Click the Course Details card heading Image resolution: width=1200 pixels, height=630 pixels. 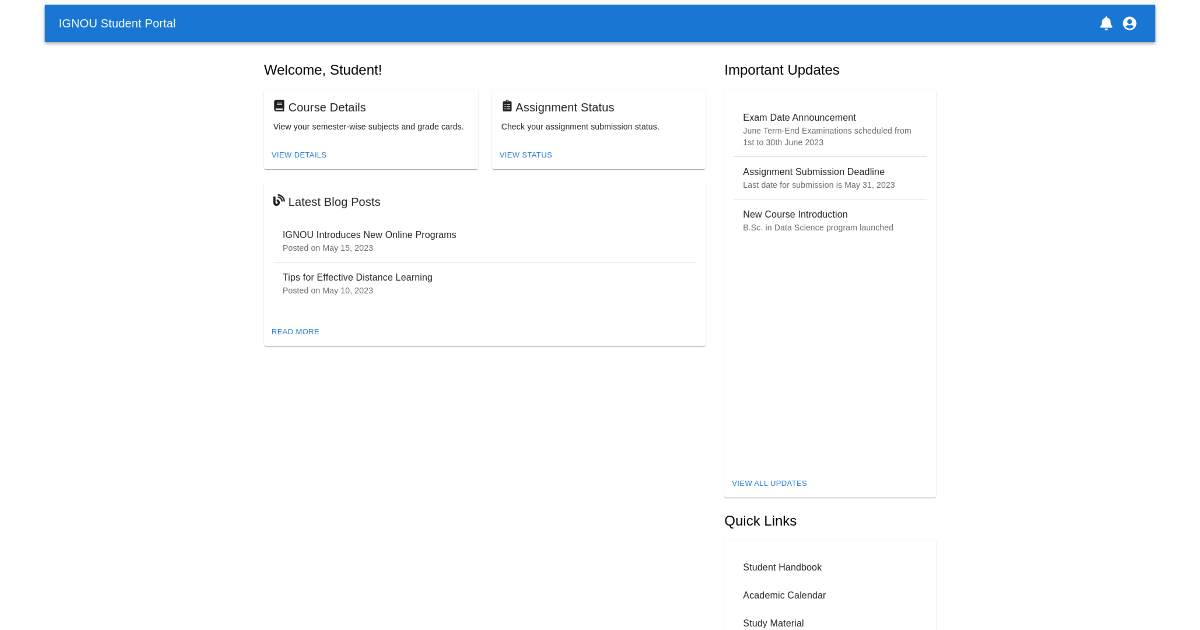327,107
